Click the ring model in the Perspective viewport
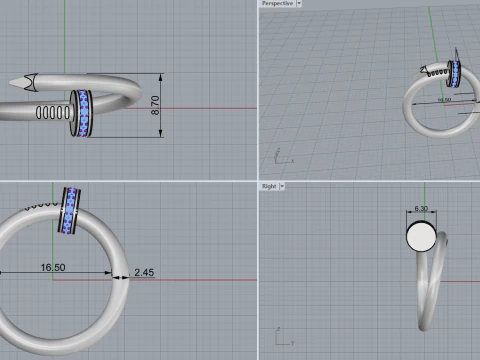The height and width of the screenshot is (360, 480). click(442, 100)
